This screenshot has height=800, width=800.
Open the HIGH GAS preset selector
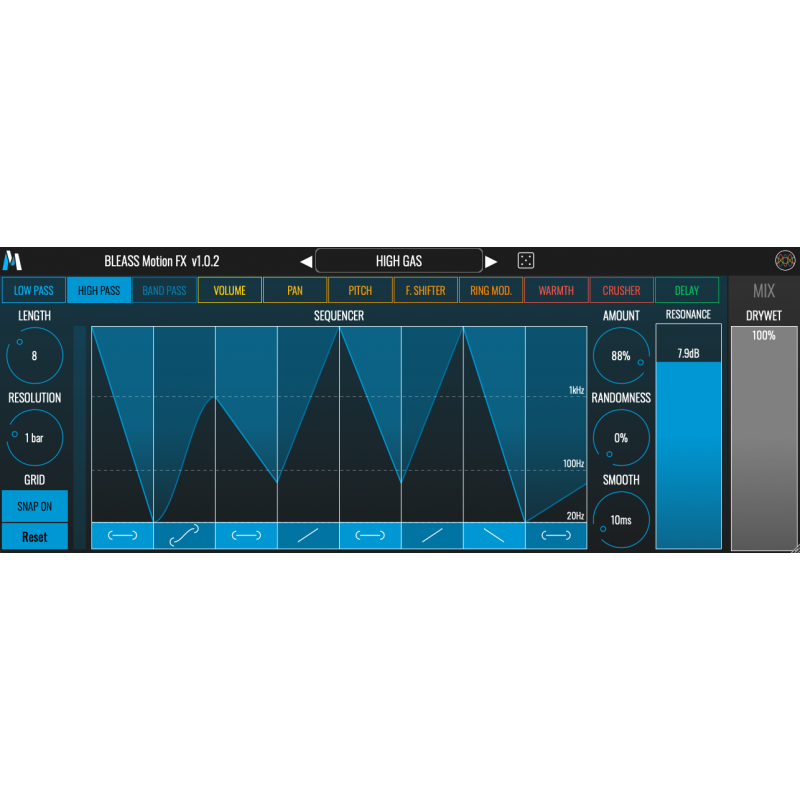pyautogui.click(x=399, y=261)
